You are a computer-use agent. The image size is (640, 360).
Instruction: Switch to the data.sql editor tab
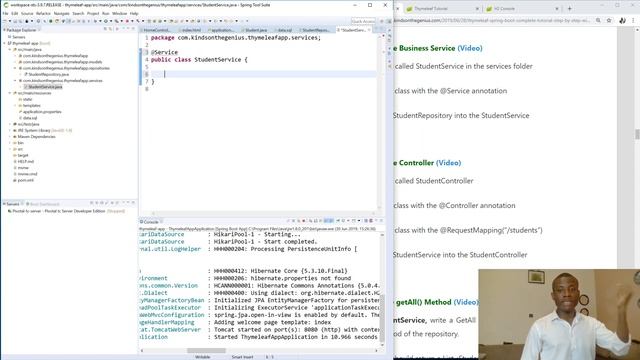point(284,30)
